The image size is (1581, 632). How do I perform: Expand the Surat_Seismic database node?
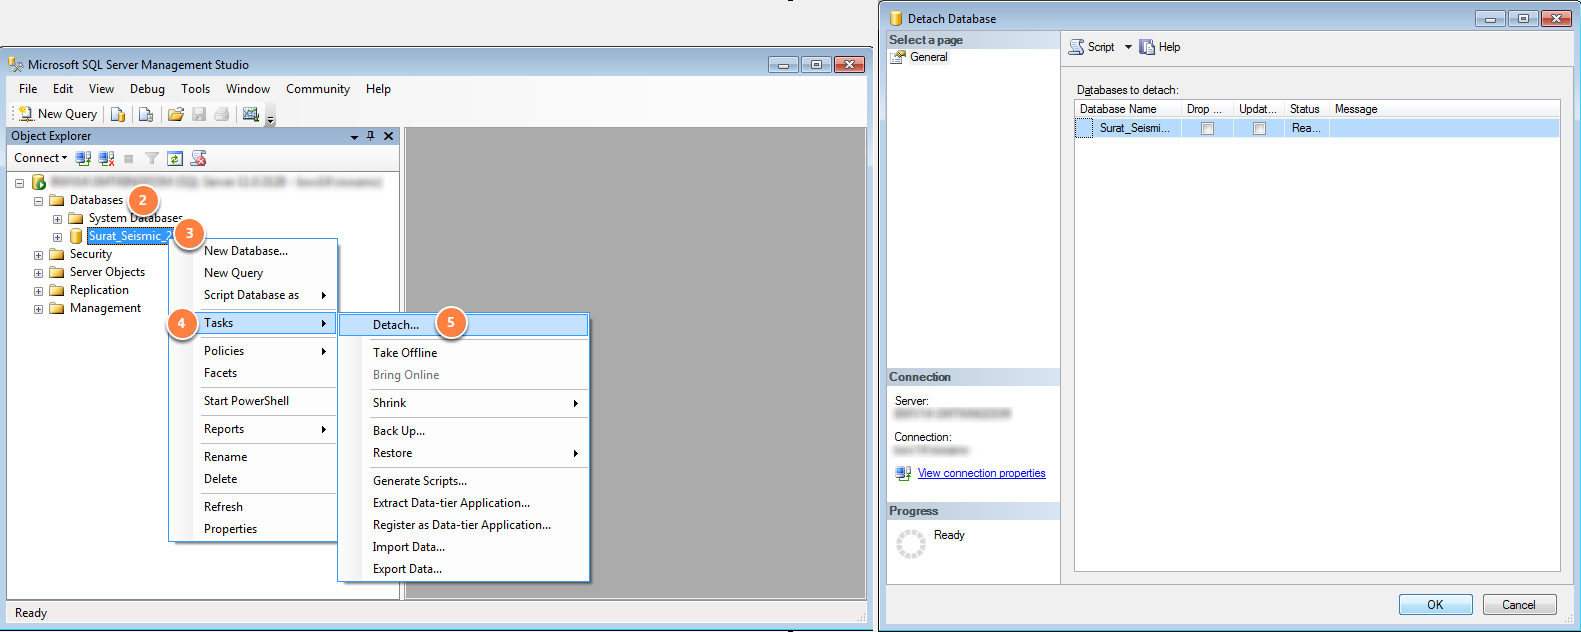(57, 237)
